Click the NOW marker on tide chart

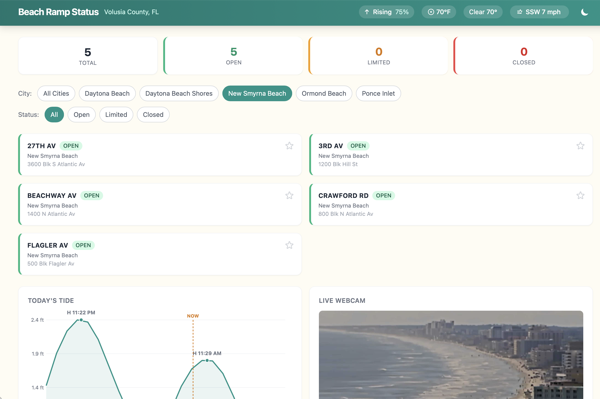[193, 316]
